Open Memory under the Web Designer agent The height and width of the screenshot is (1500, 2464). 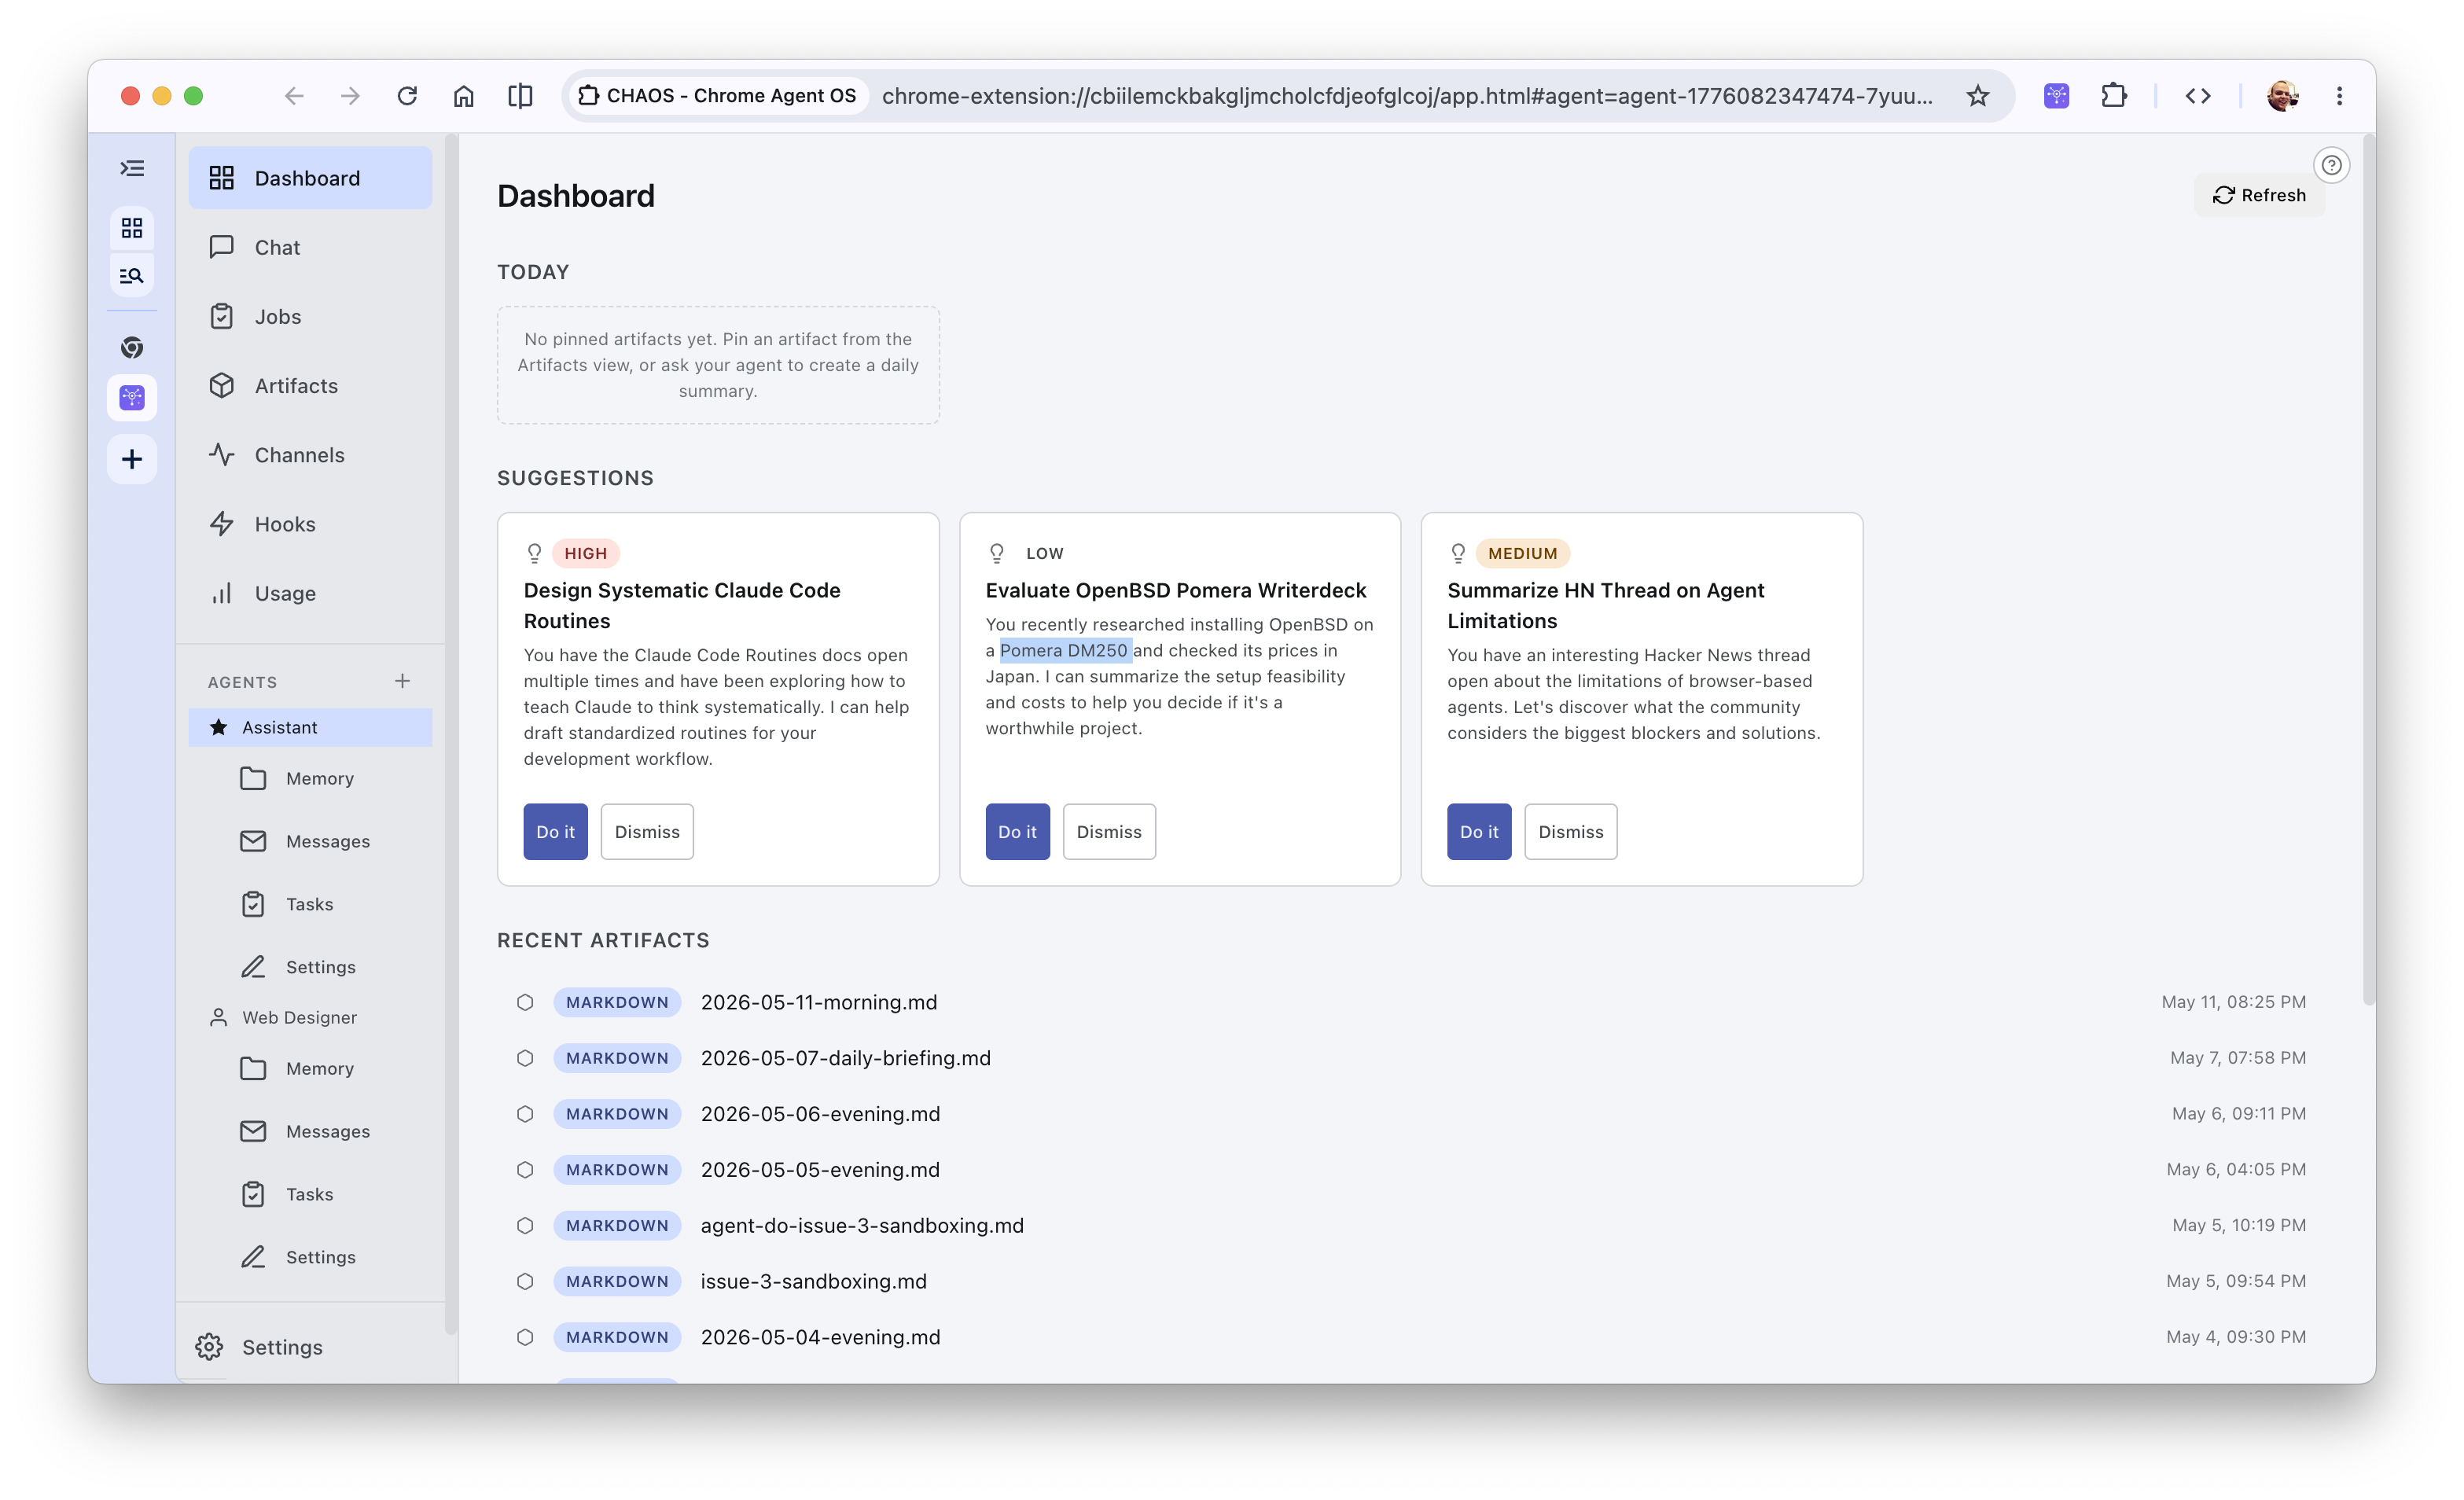[320, 1068]
